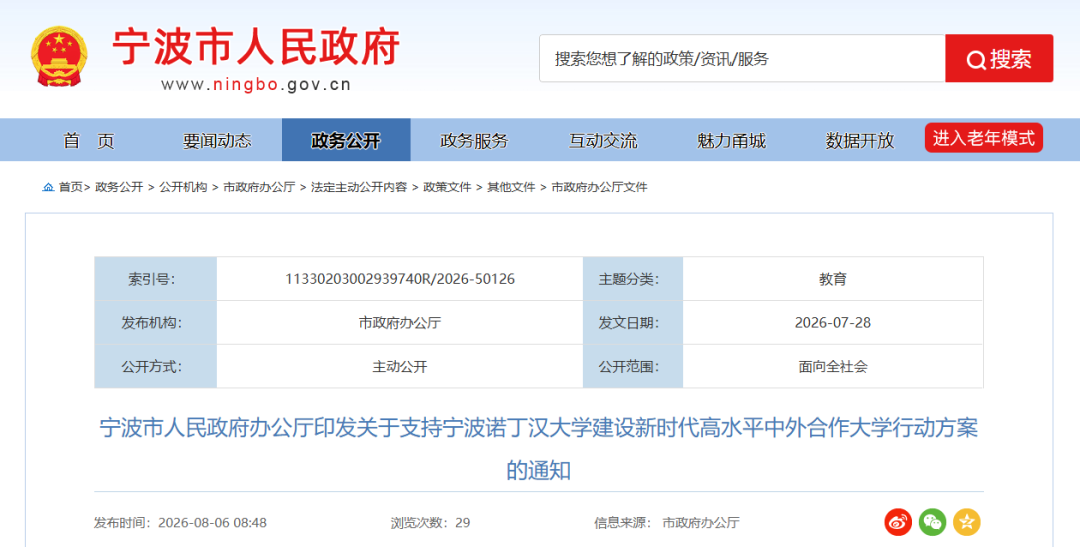The image size is (1080, 547).
Task: Click the 浏览次数 29 view count
Action: click(x=430, y=523)
